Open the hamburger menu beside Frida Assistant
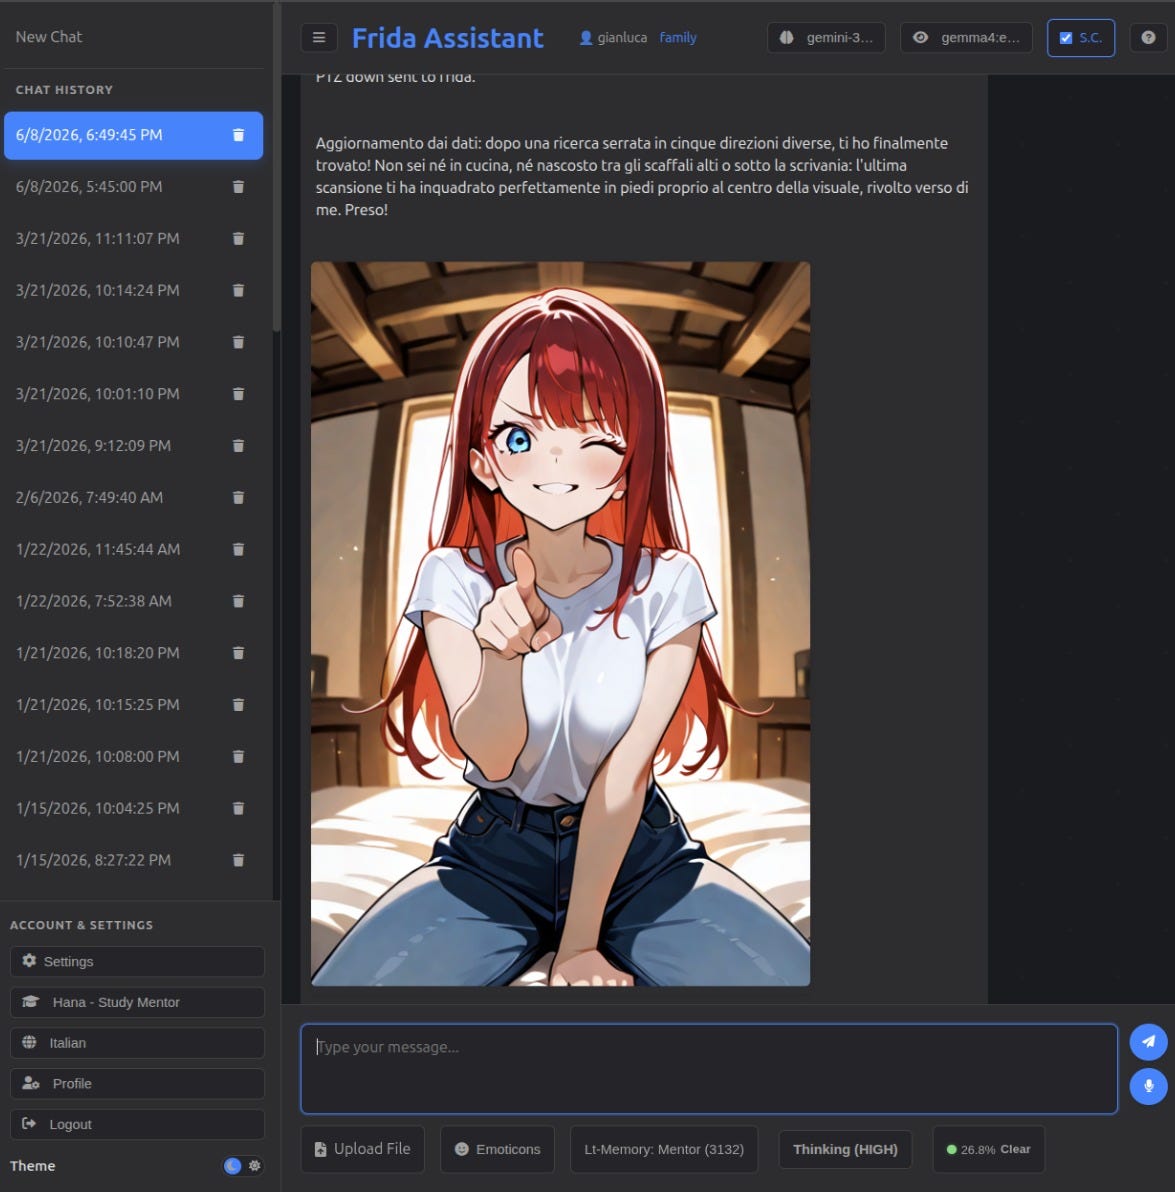The image size is (1175, 1192). tap(319, 37)
